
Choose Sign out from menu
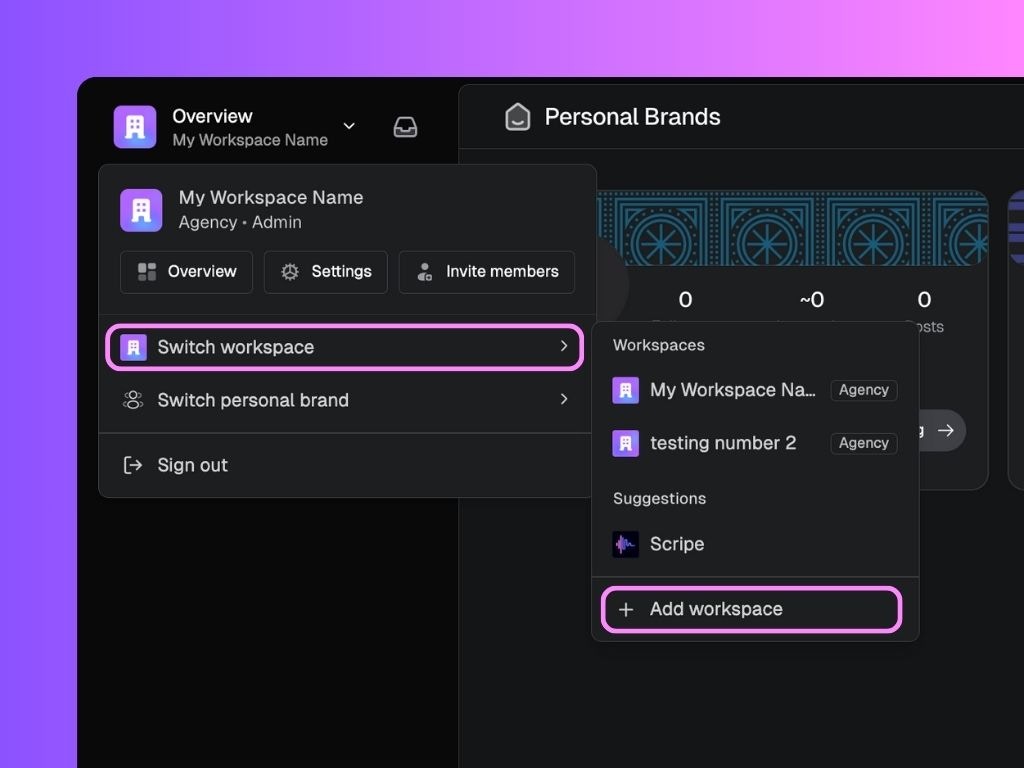(x=344, y=465)
